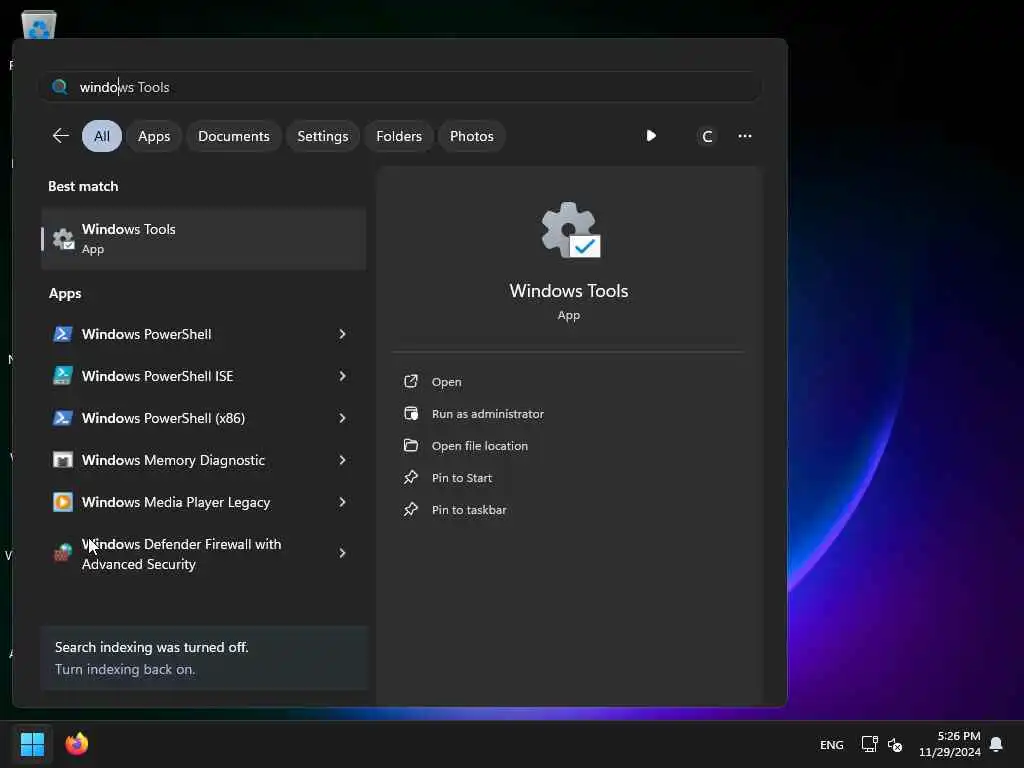This screenshot has width=1024, height=768.
Task: Switch to the Apps filter tab
Action: point(154,136)
